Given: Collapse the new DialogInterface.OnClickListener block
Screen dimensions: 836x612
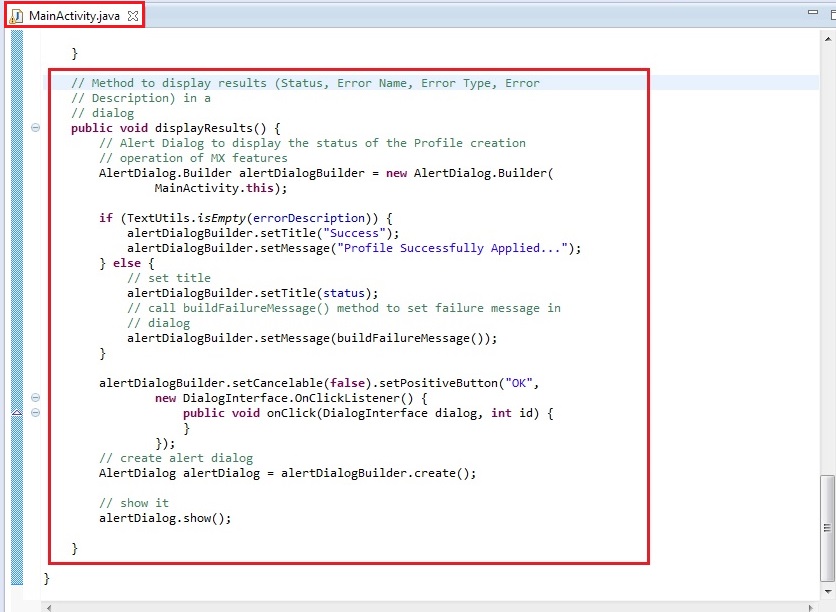Looking at the screenshot, I should tap(36, 398).
